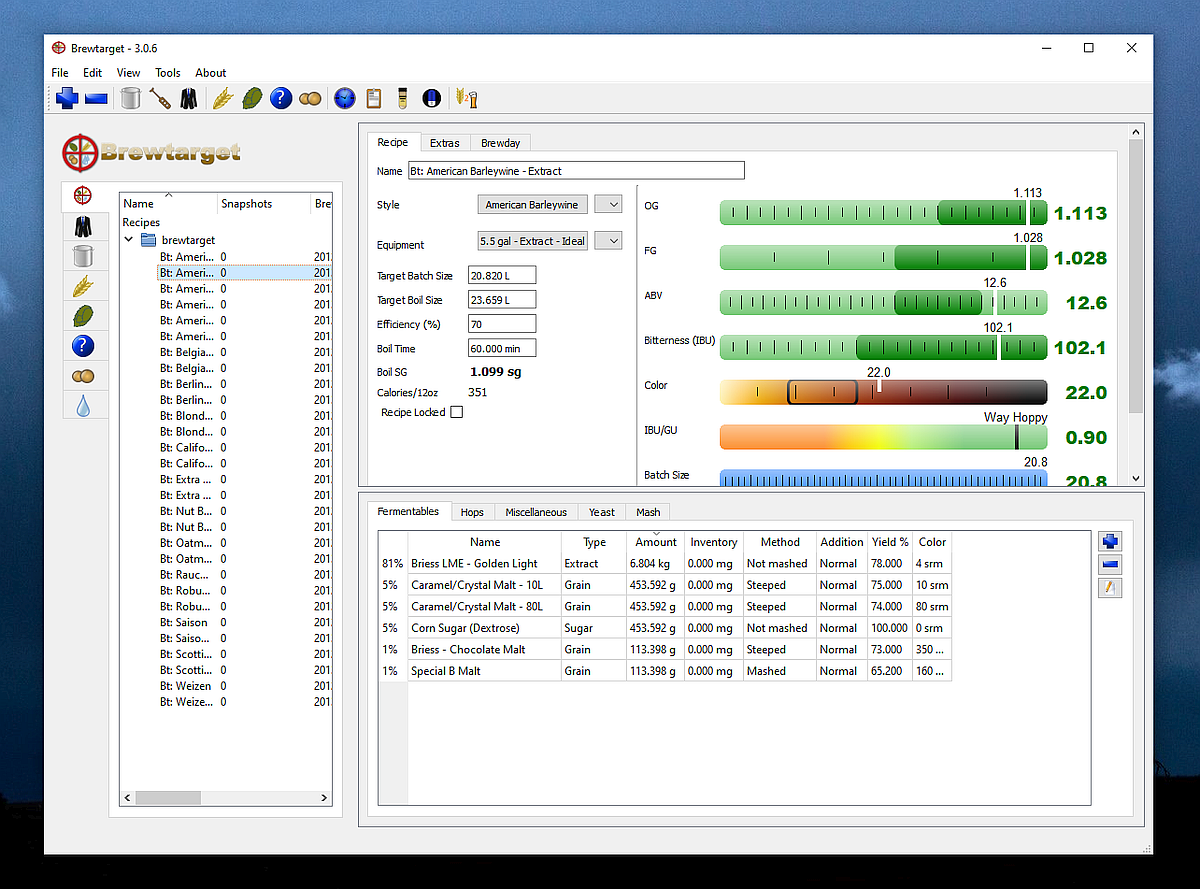The width and height of the screenshot is (1200, 889).
Task: Switch to the Hops tab
Action: 472,512
